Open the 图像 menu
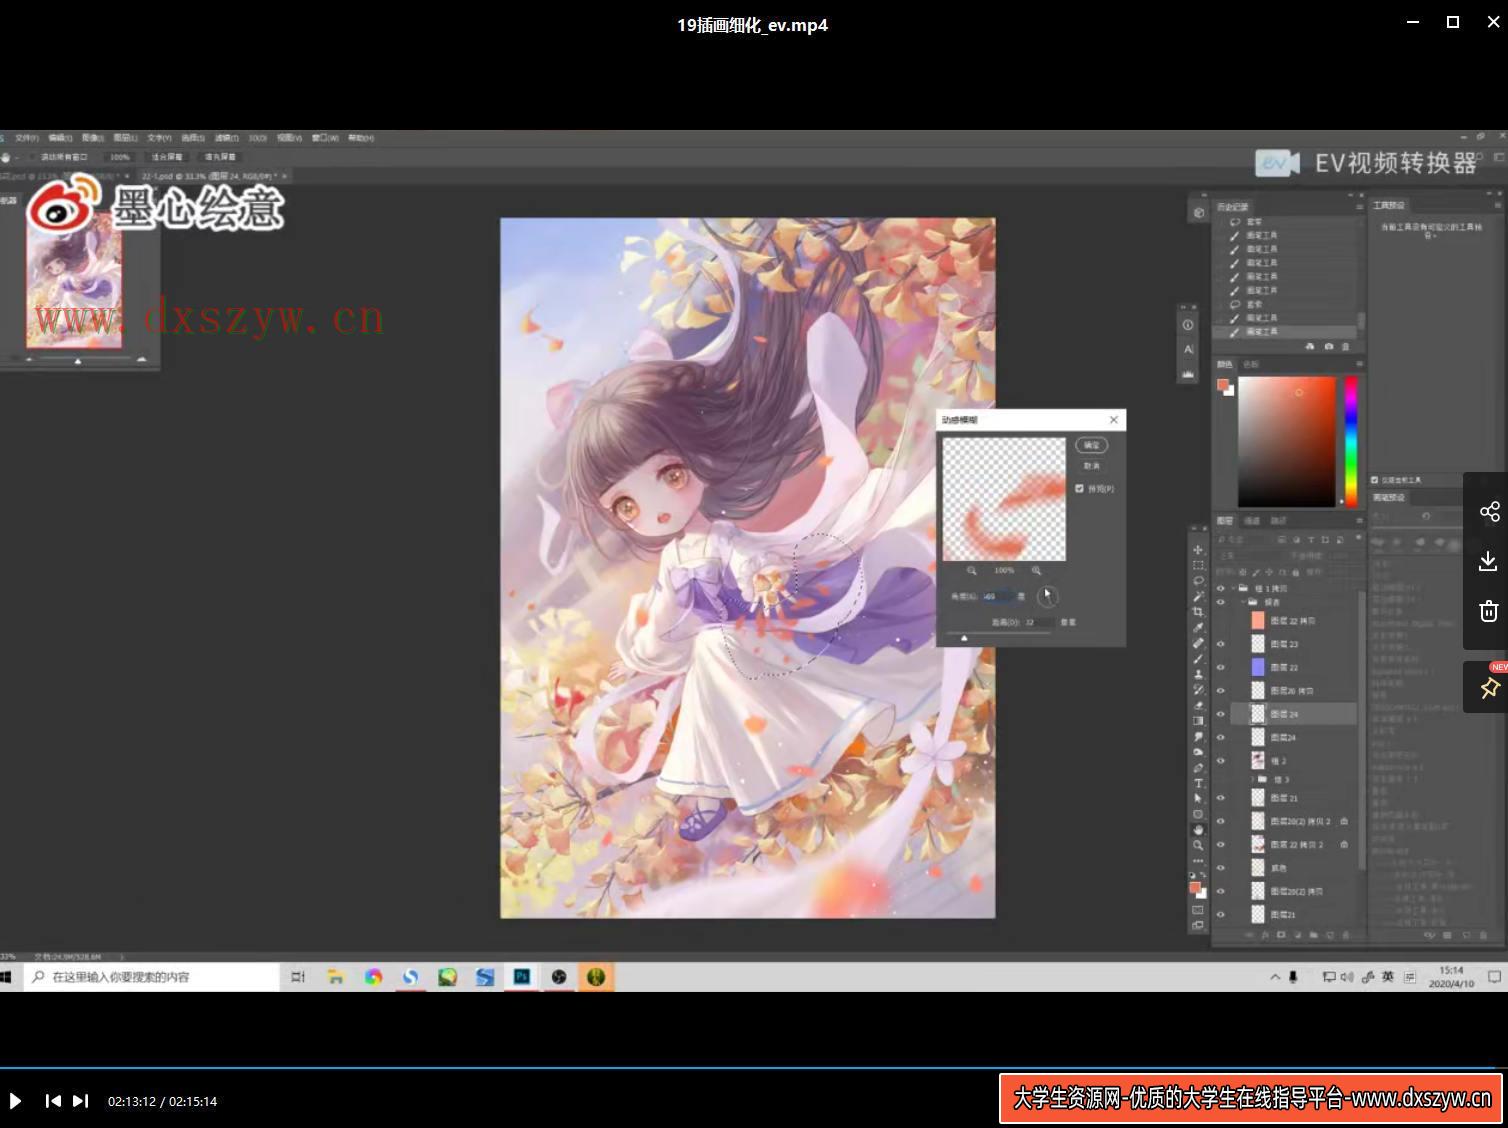Image resolution: width=1508 pixels, height=1128 pixels. [93, 138]
